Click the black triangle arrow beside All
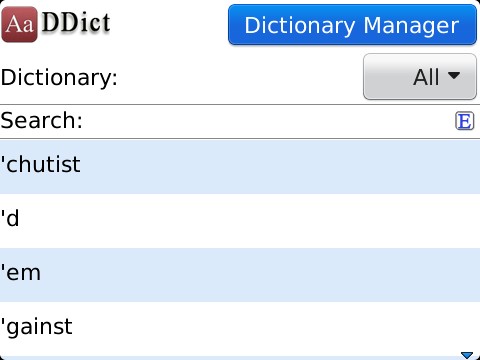Viewport: 480px width, 360px height. click(x=454, y=76)
